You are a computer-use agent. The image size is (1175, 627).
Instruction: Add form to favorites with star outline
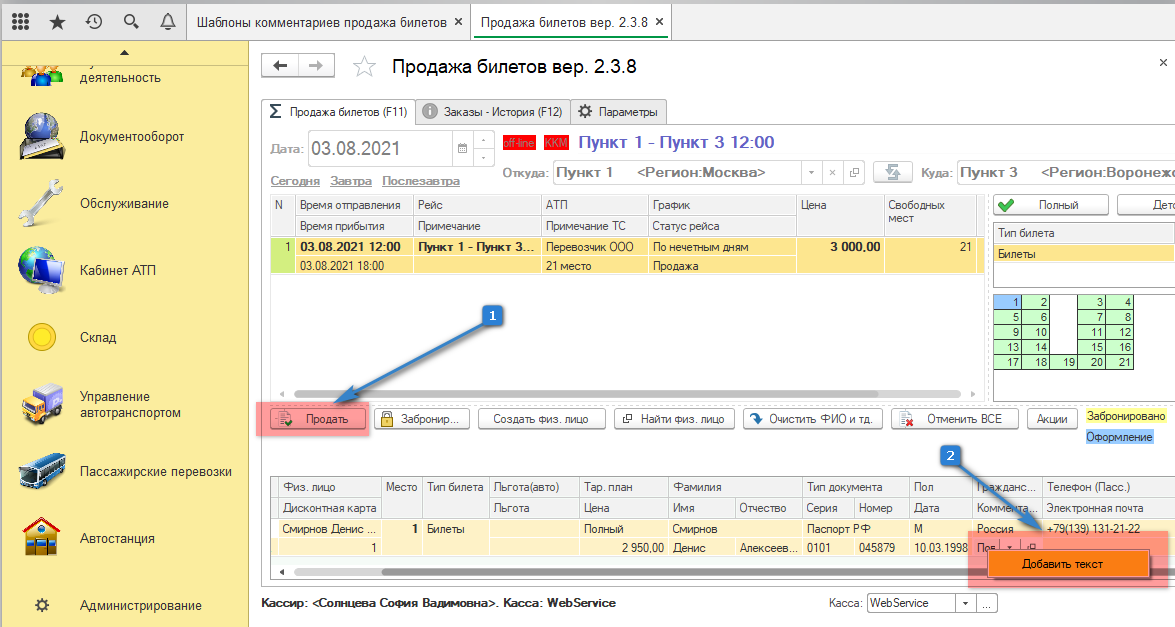[365, 67]
